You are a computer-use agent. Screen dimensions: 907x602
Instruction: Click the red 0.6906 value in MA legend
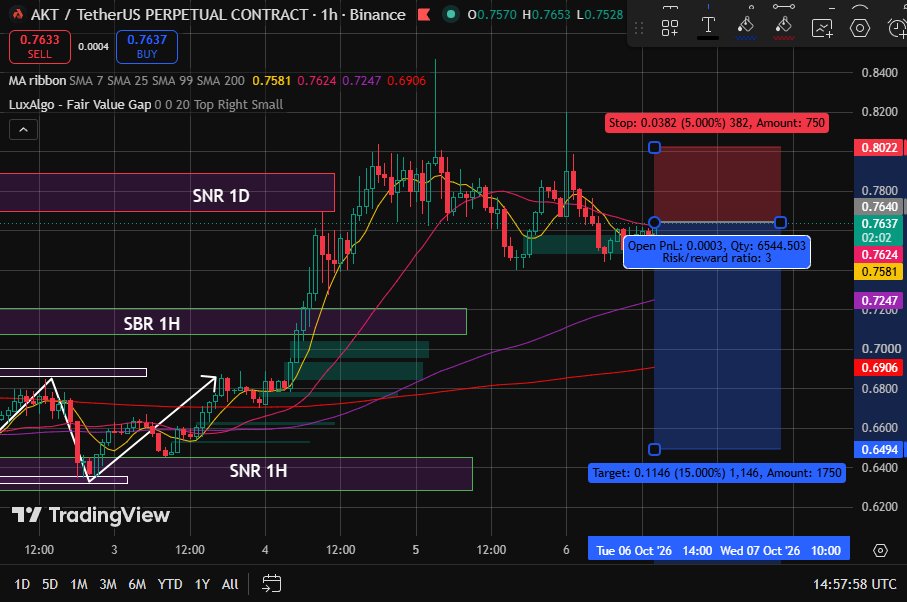point(406,80)
